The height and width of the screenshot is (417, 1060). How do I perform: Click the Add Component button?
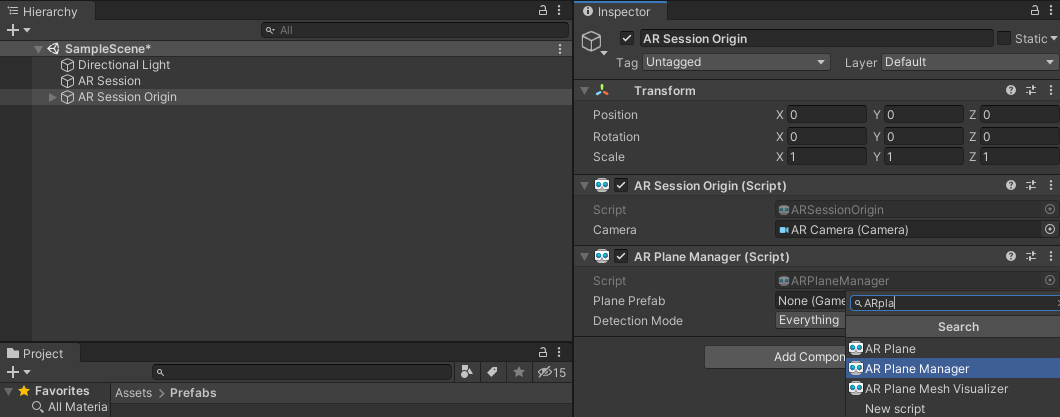click(x=775, y=357)
